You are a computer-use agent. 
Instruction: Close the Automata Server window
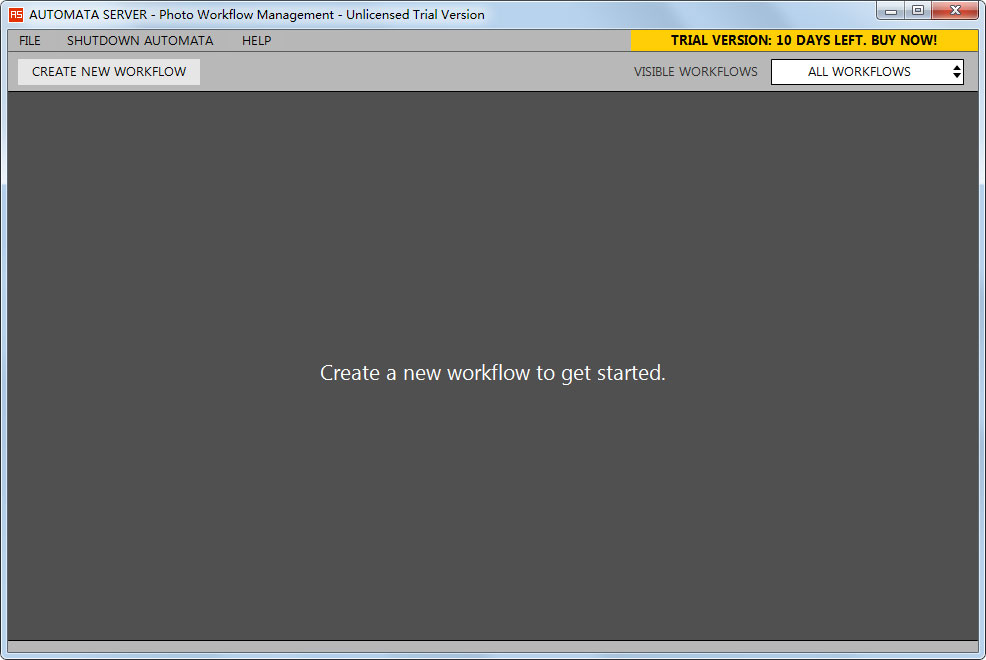point(955,11)
